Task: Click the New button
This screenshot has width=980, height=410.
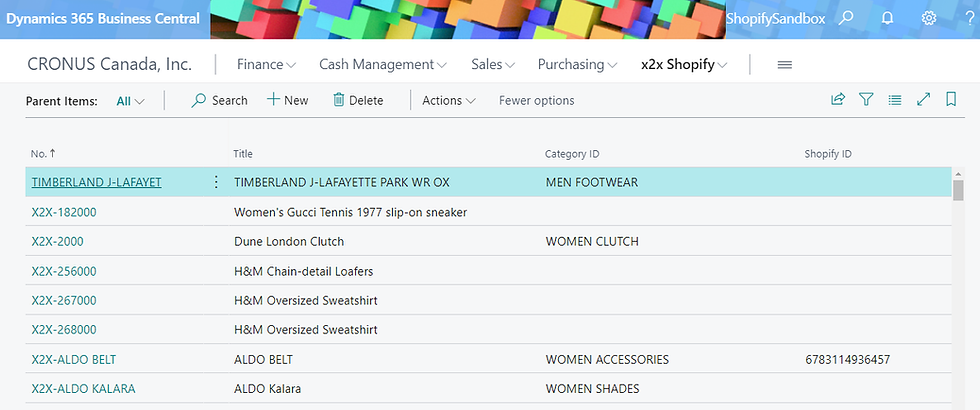Action: coord(287,101)
